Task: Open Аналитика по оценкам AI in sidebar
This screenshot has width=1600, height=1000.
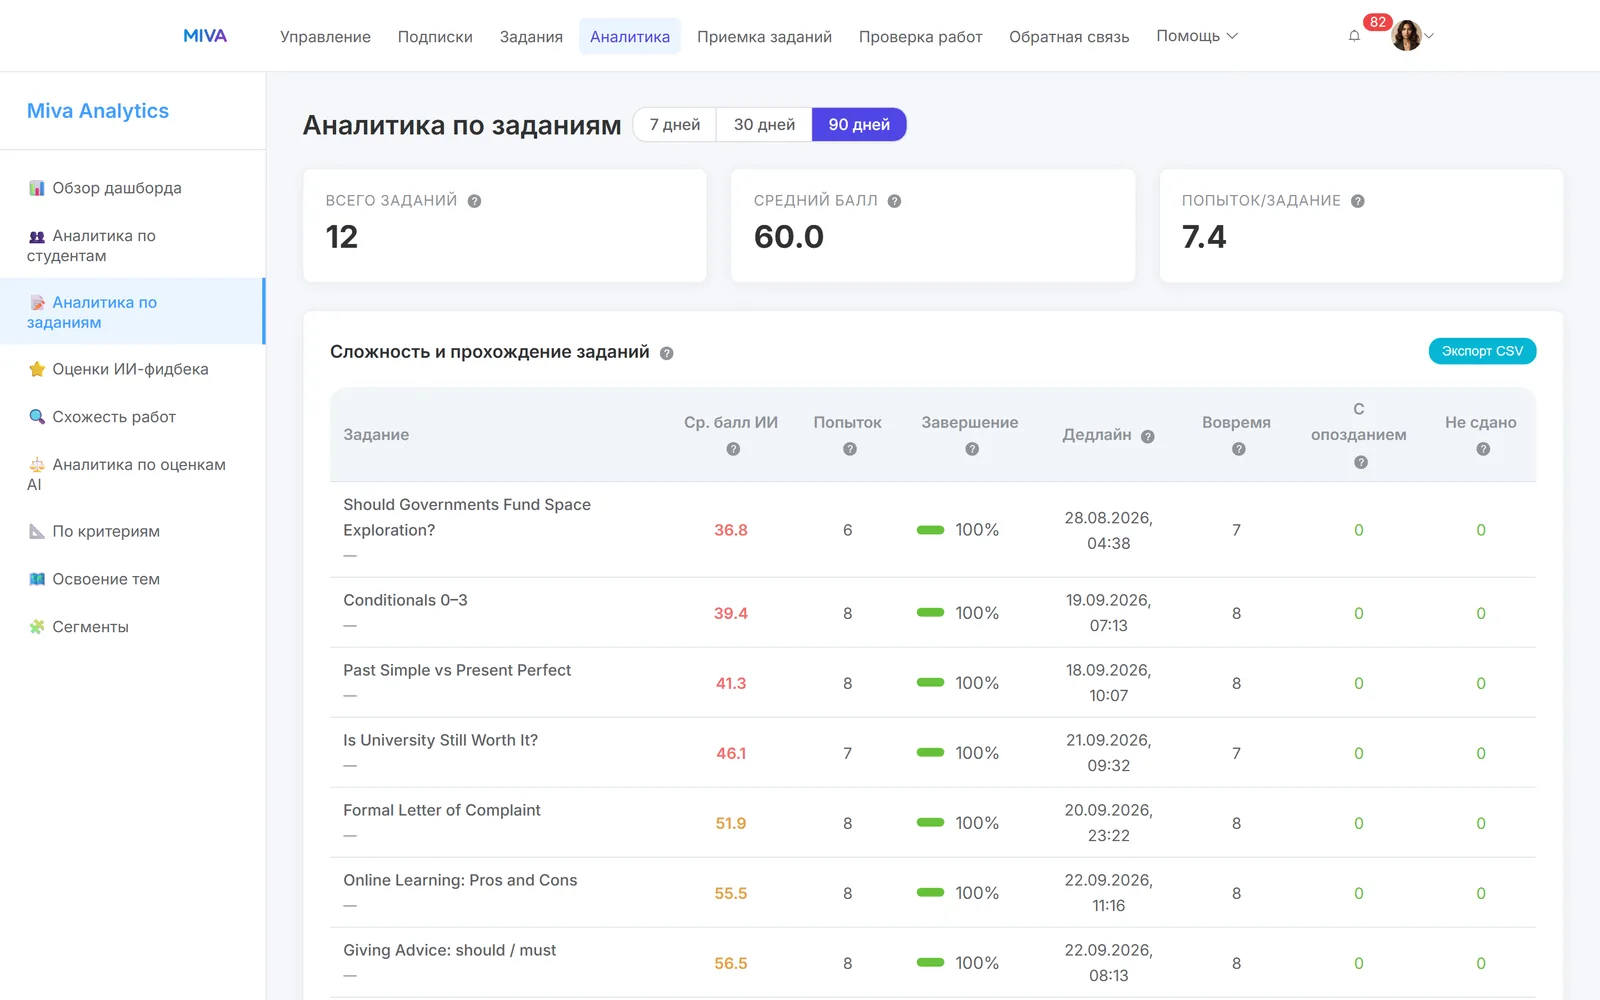Action: coord(132,474)
